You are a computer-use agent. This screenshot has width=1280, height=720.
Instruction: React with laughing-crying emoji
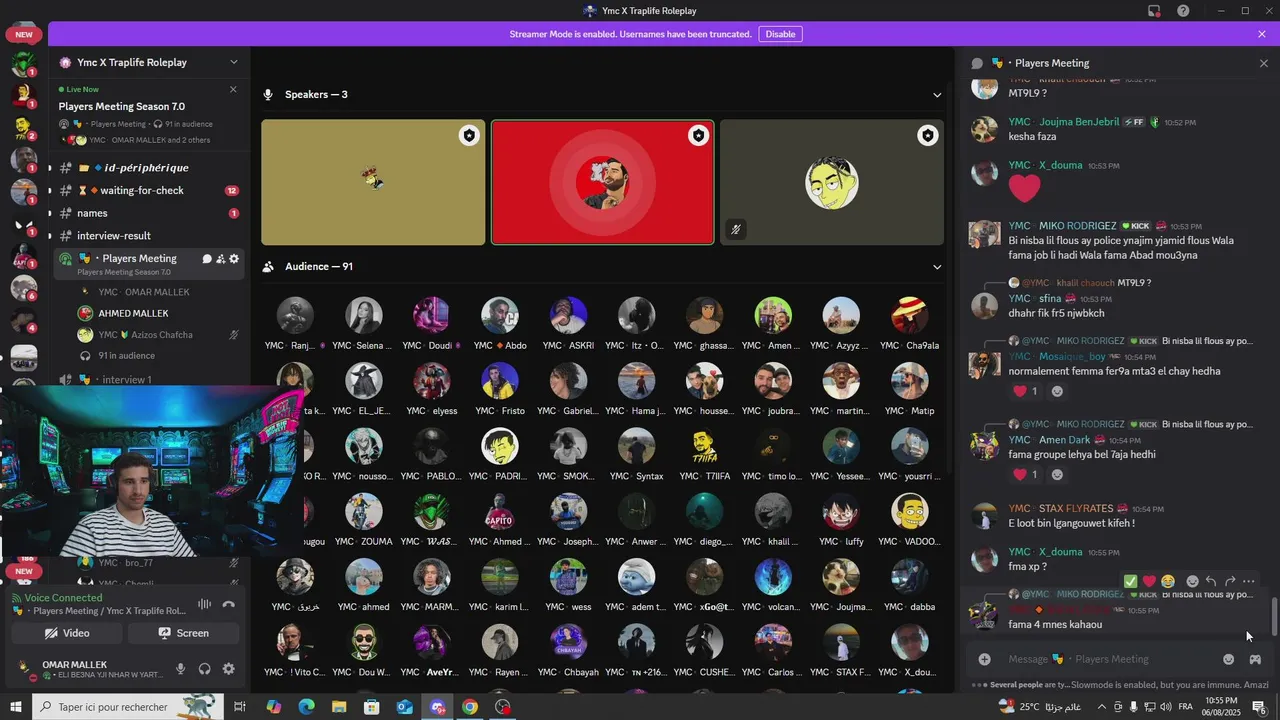1168,581
